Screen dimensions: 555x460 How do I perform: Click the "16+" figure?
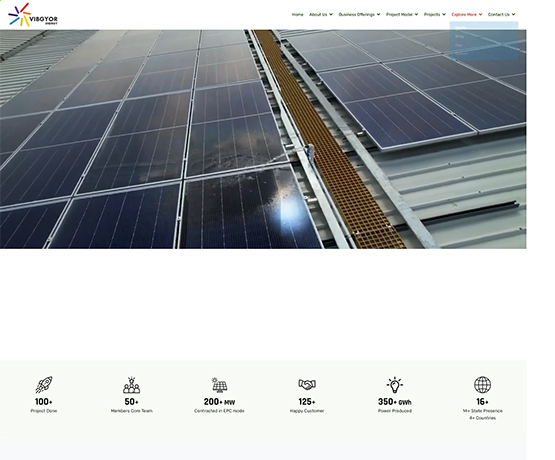tap(482, 402)
